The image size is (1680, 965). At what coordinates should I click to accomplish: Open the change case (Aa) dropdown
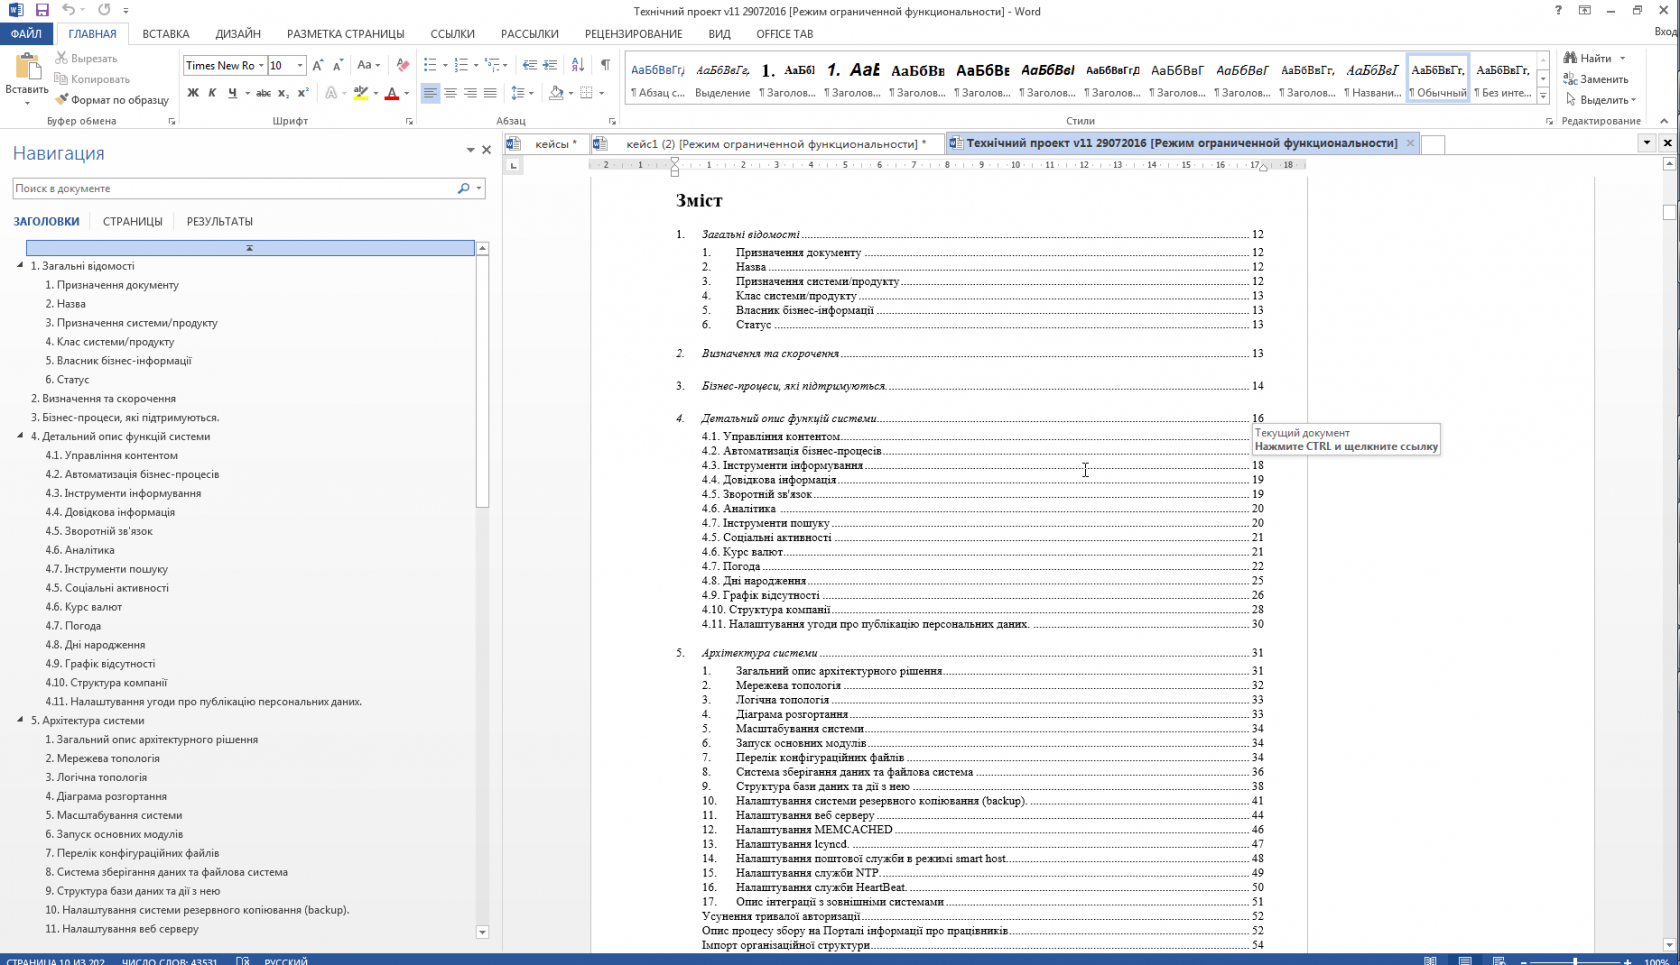tap(369, 65)
